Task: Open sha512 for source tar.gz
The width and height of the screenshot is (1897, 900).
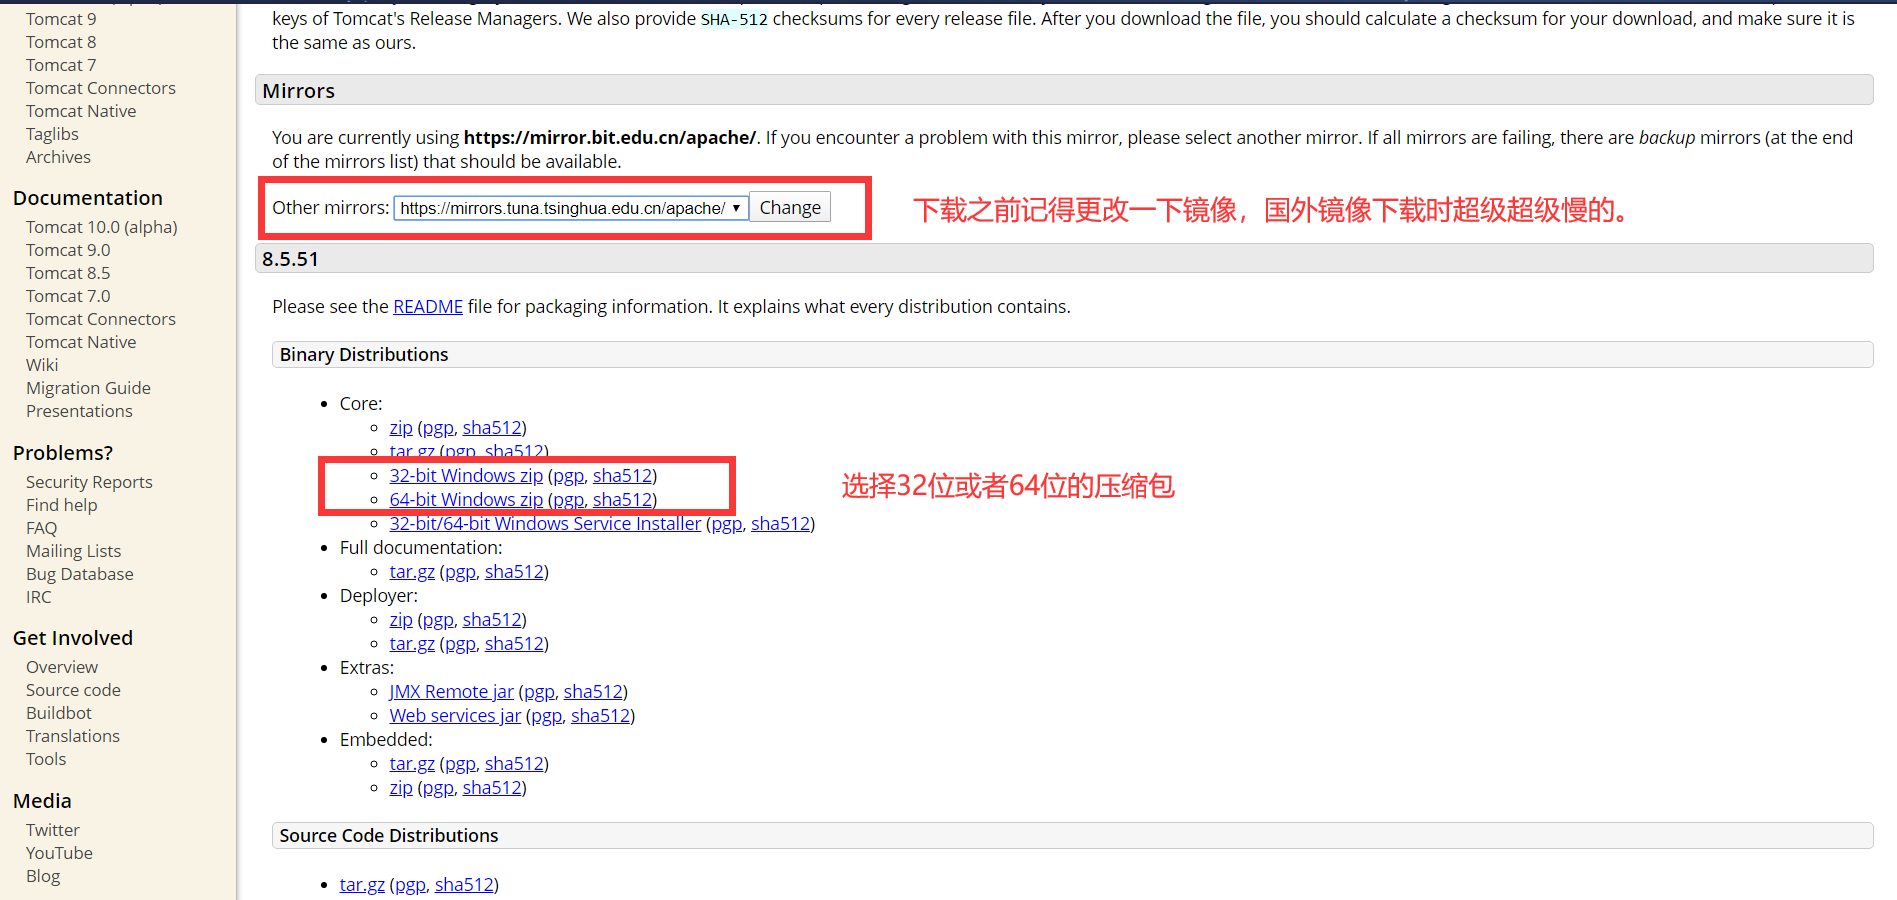Action: coord(464,885)
